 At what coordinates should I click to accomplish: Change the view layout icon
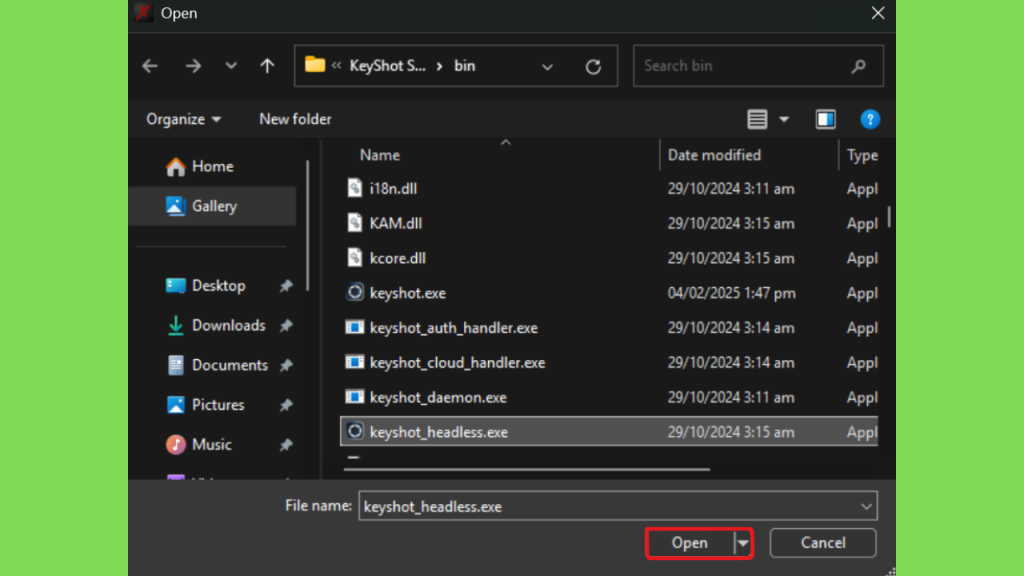[x=757, y=120]
